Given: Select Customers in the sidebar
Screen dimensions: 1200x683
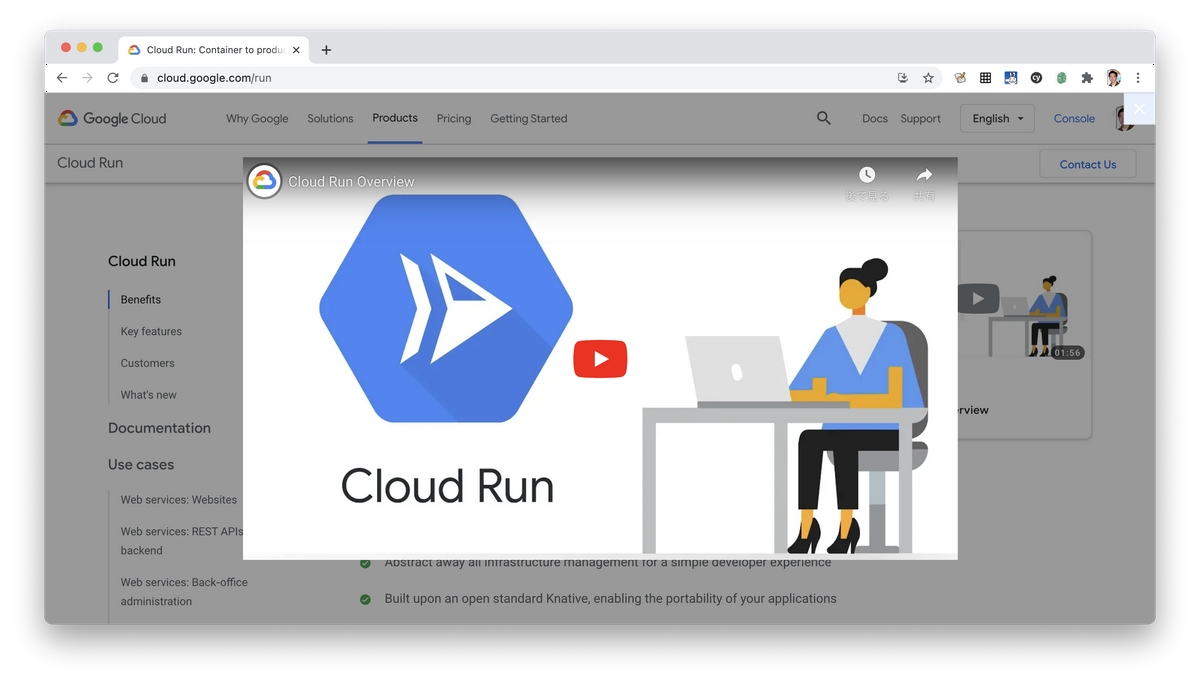Looking at the screenshot, I should pos(147,363).
